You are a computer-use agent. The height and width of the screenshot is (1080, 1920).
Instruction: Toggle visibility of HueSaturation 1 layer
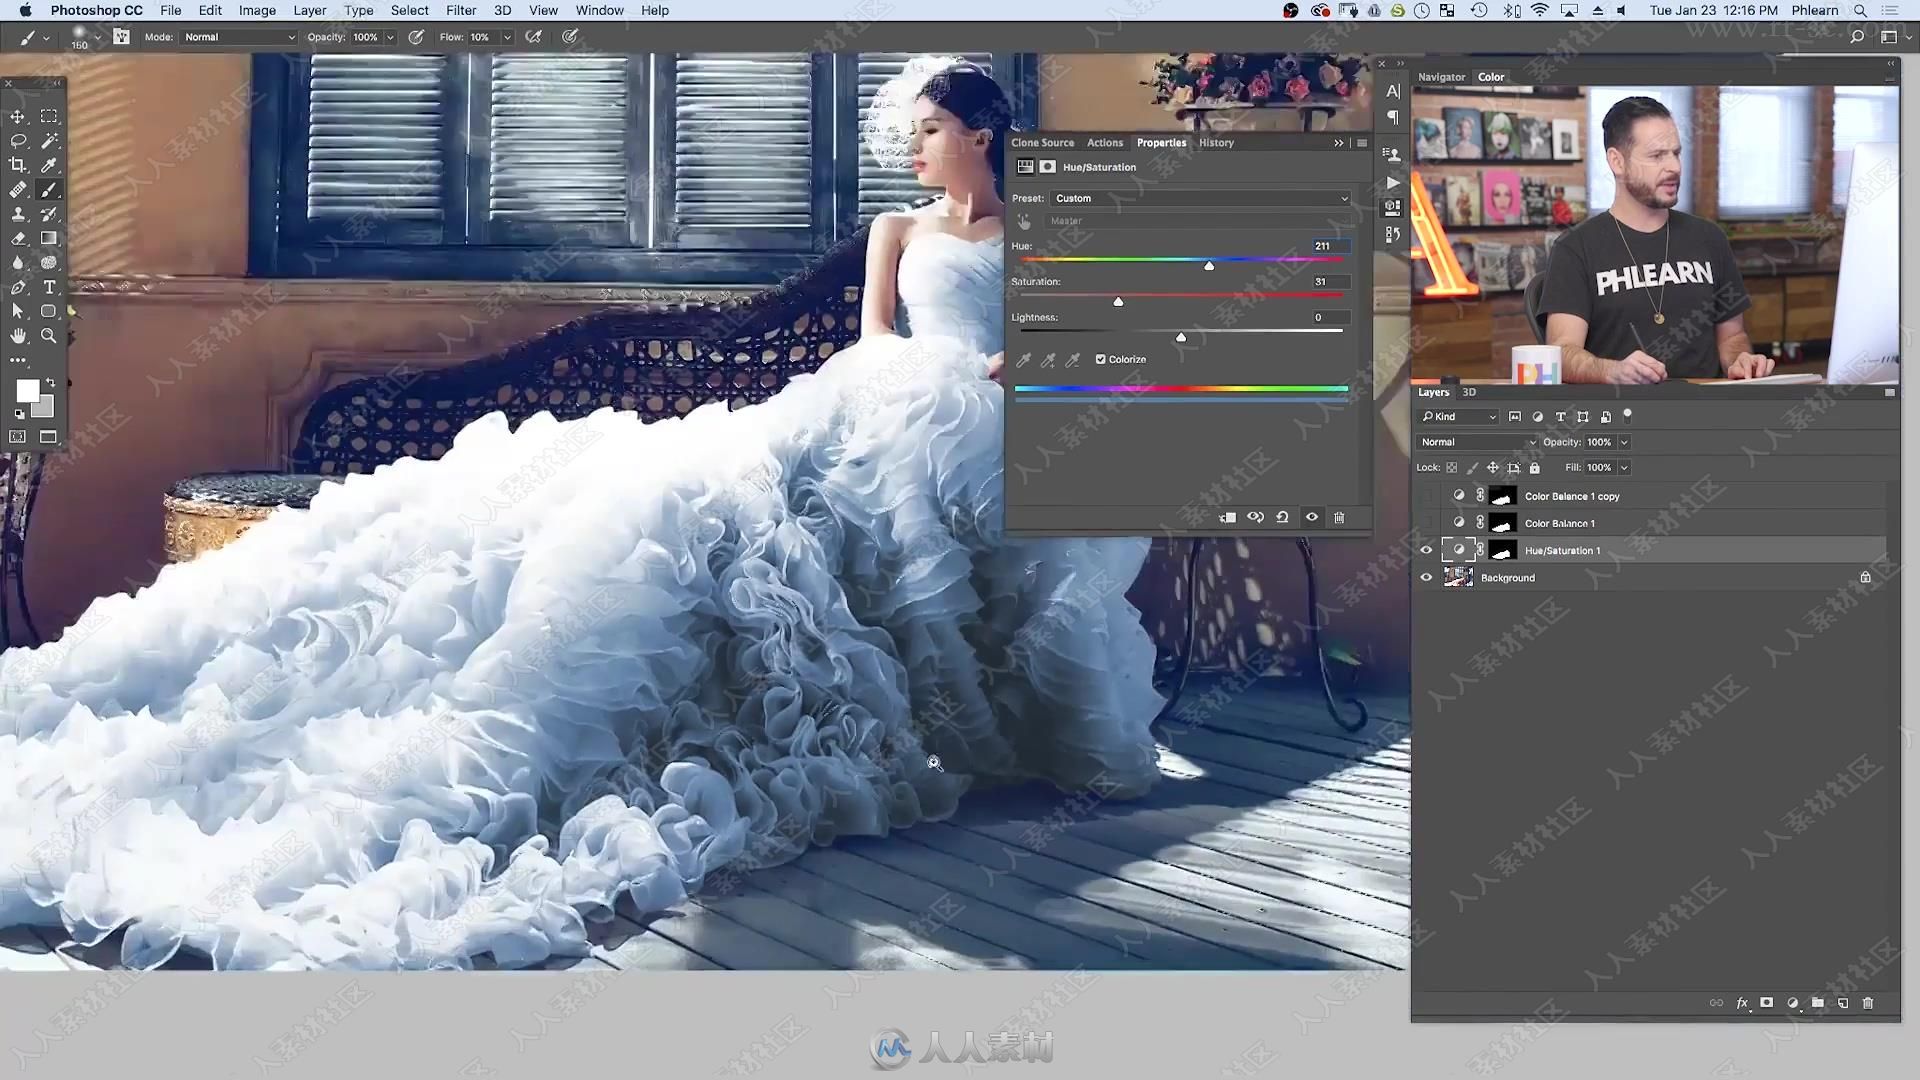[1427, 550]
